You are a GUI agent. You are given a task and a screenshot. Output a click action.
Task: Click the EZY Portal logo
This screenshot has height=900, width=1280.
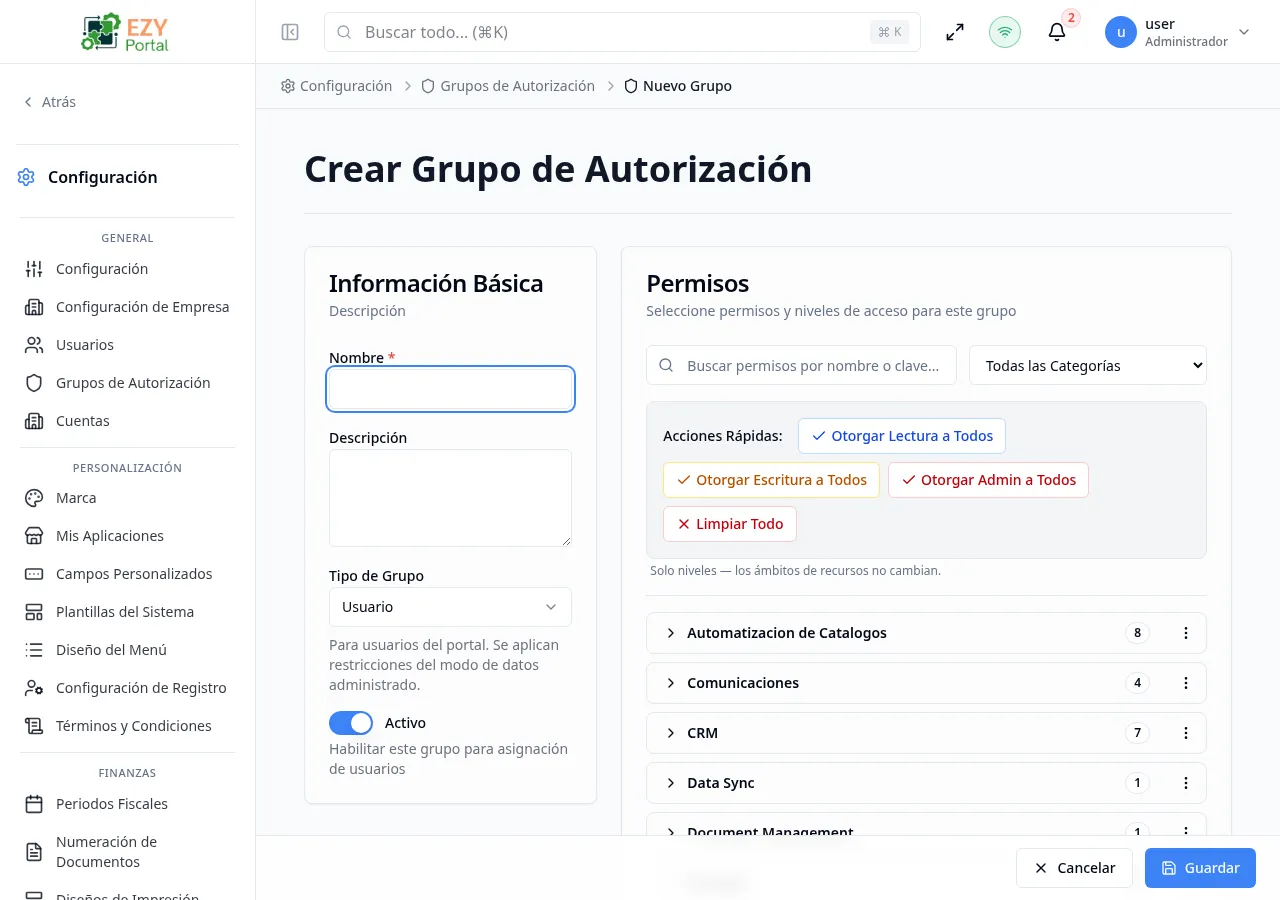126,32
